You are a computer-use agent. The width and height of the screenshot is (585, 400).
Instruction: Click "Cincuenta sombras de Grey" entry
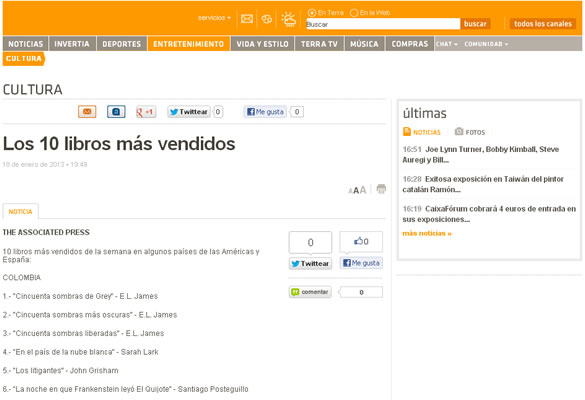[80, 296]
